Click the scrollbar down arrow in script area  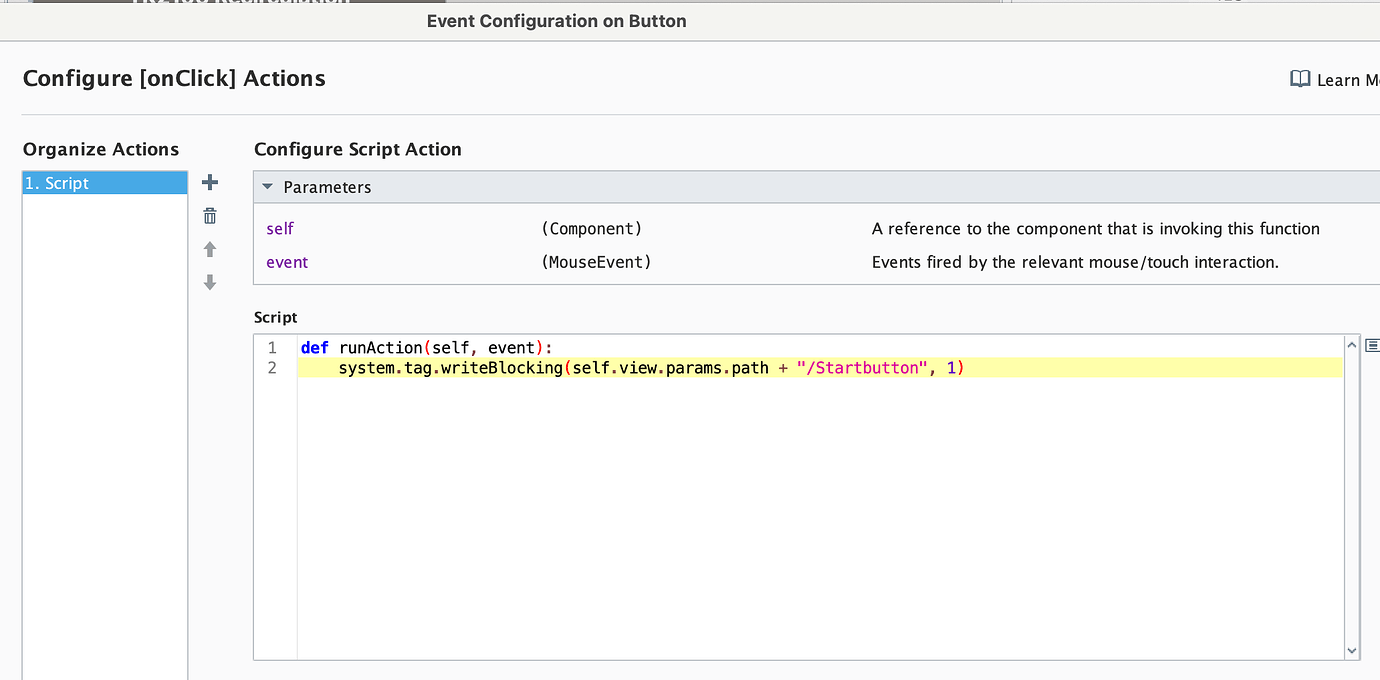pos(1352,649)
